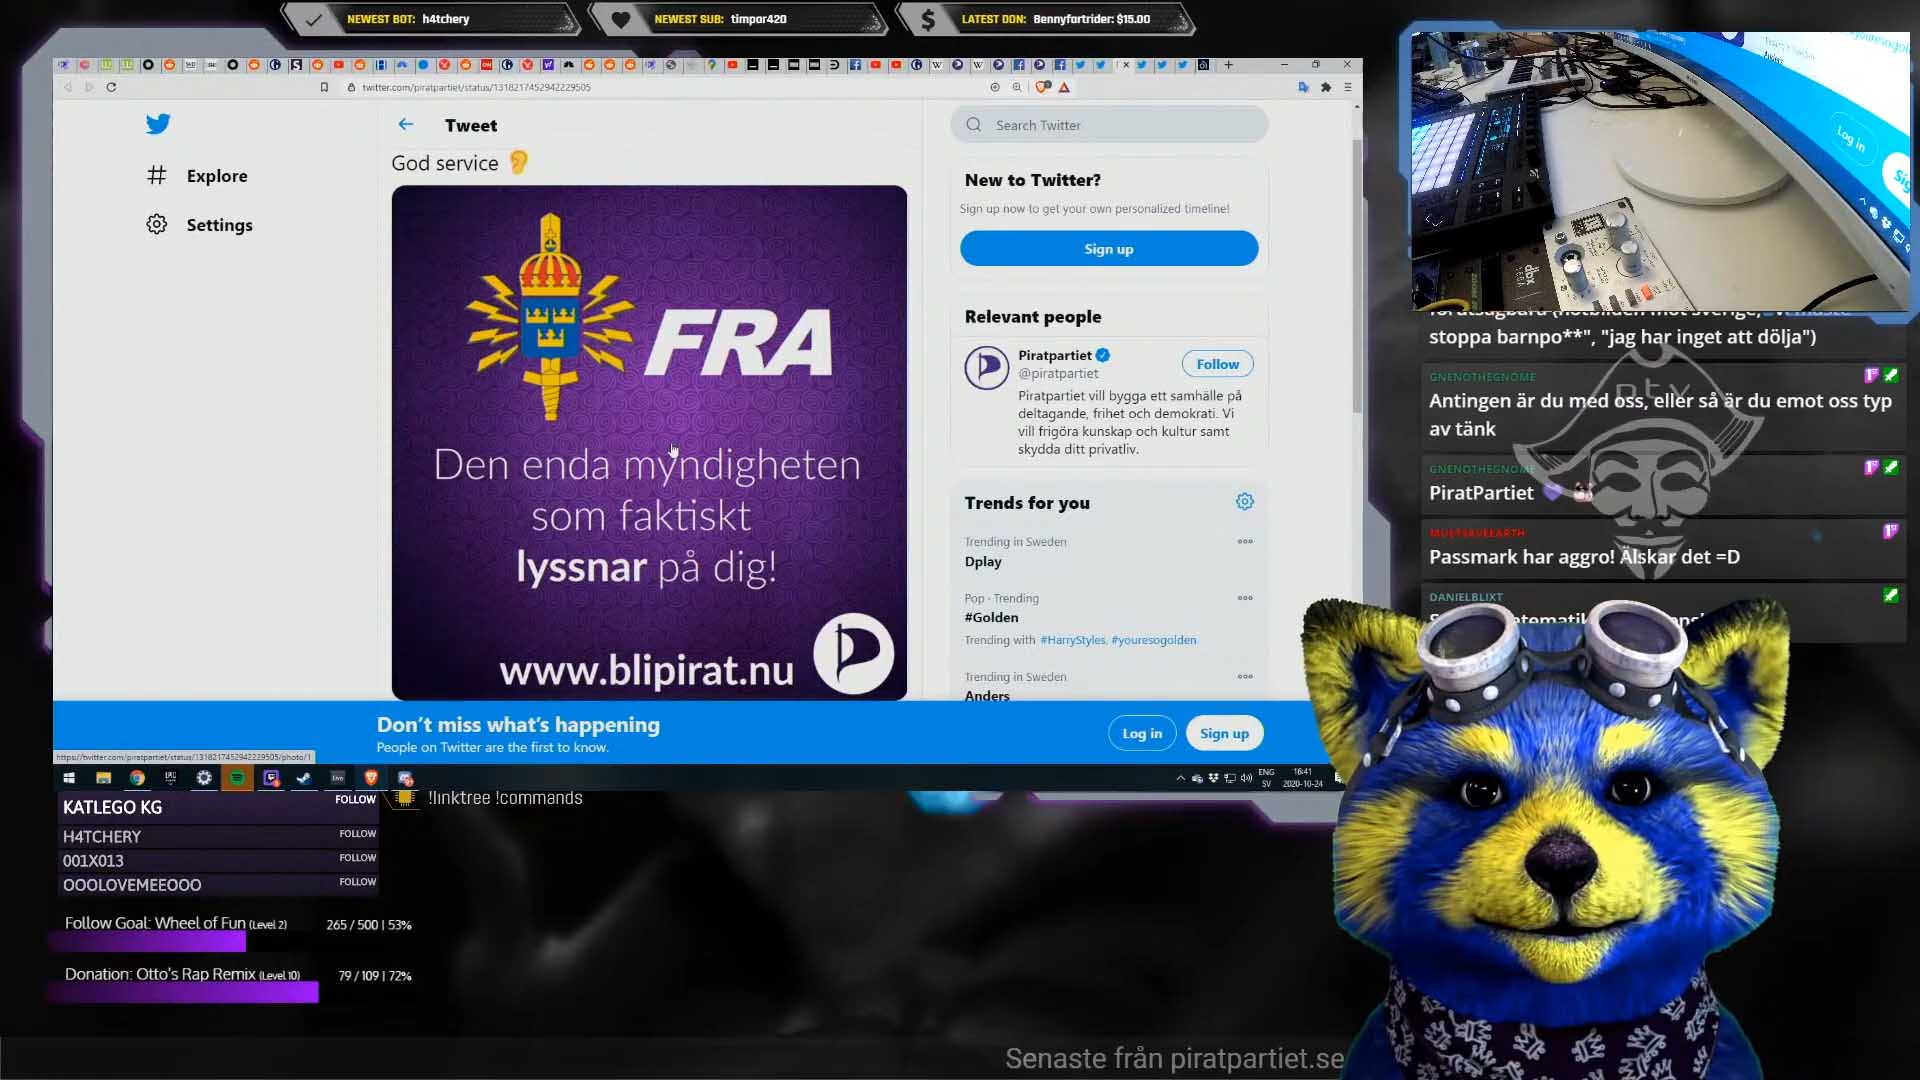The height and width of the screenshot is (1080, 1920).
Task: Click the browser address bar URL
Action: [x=476, y=88]
